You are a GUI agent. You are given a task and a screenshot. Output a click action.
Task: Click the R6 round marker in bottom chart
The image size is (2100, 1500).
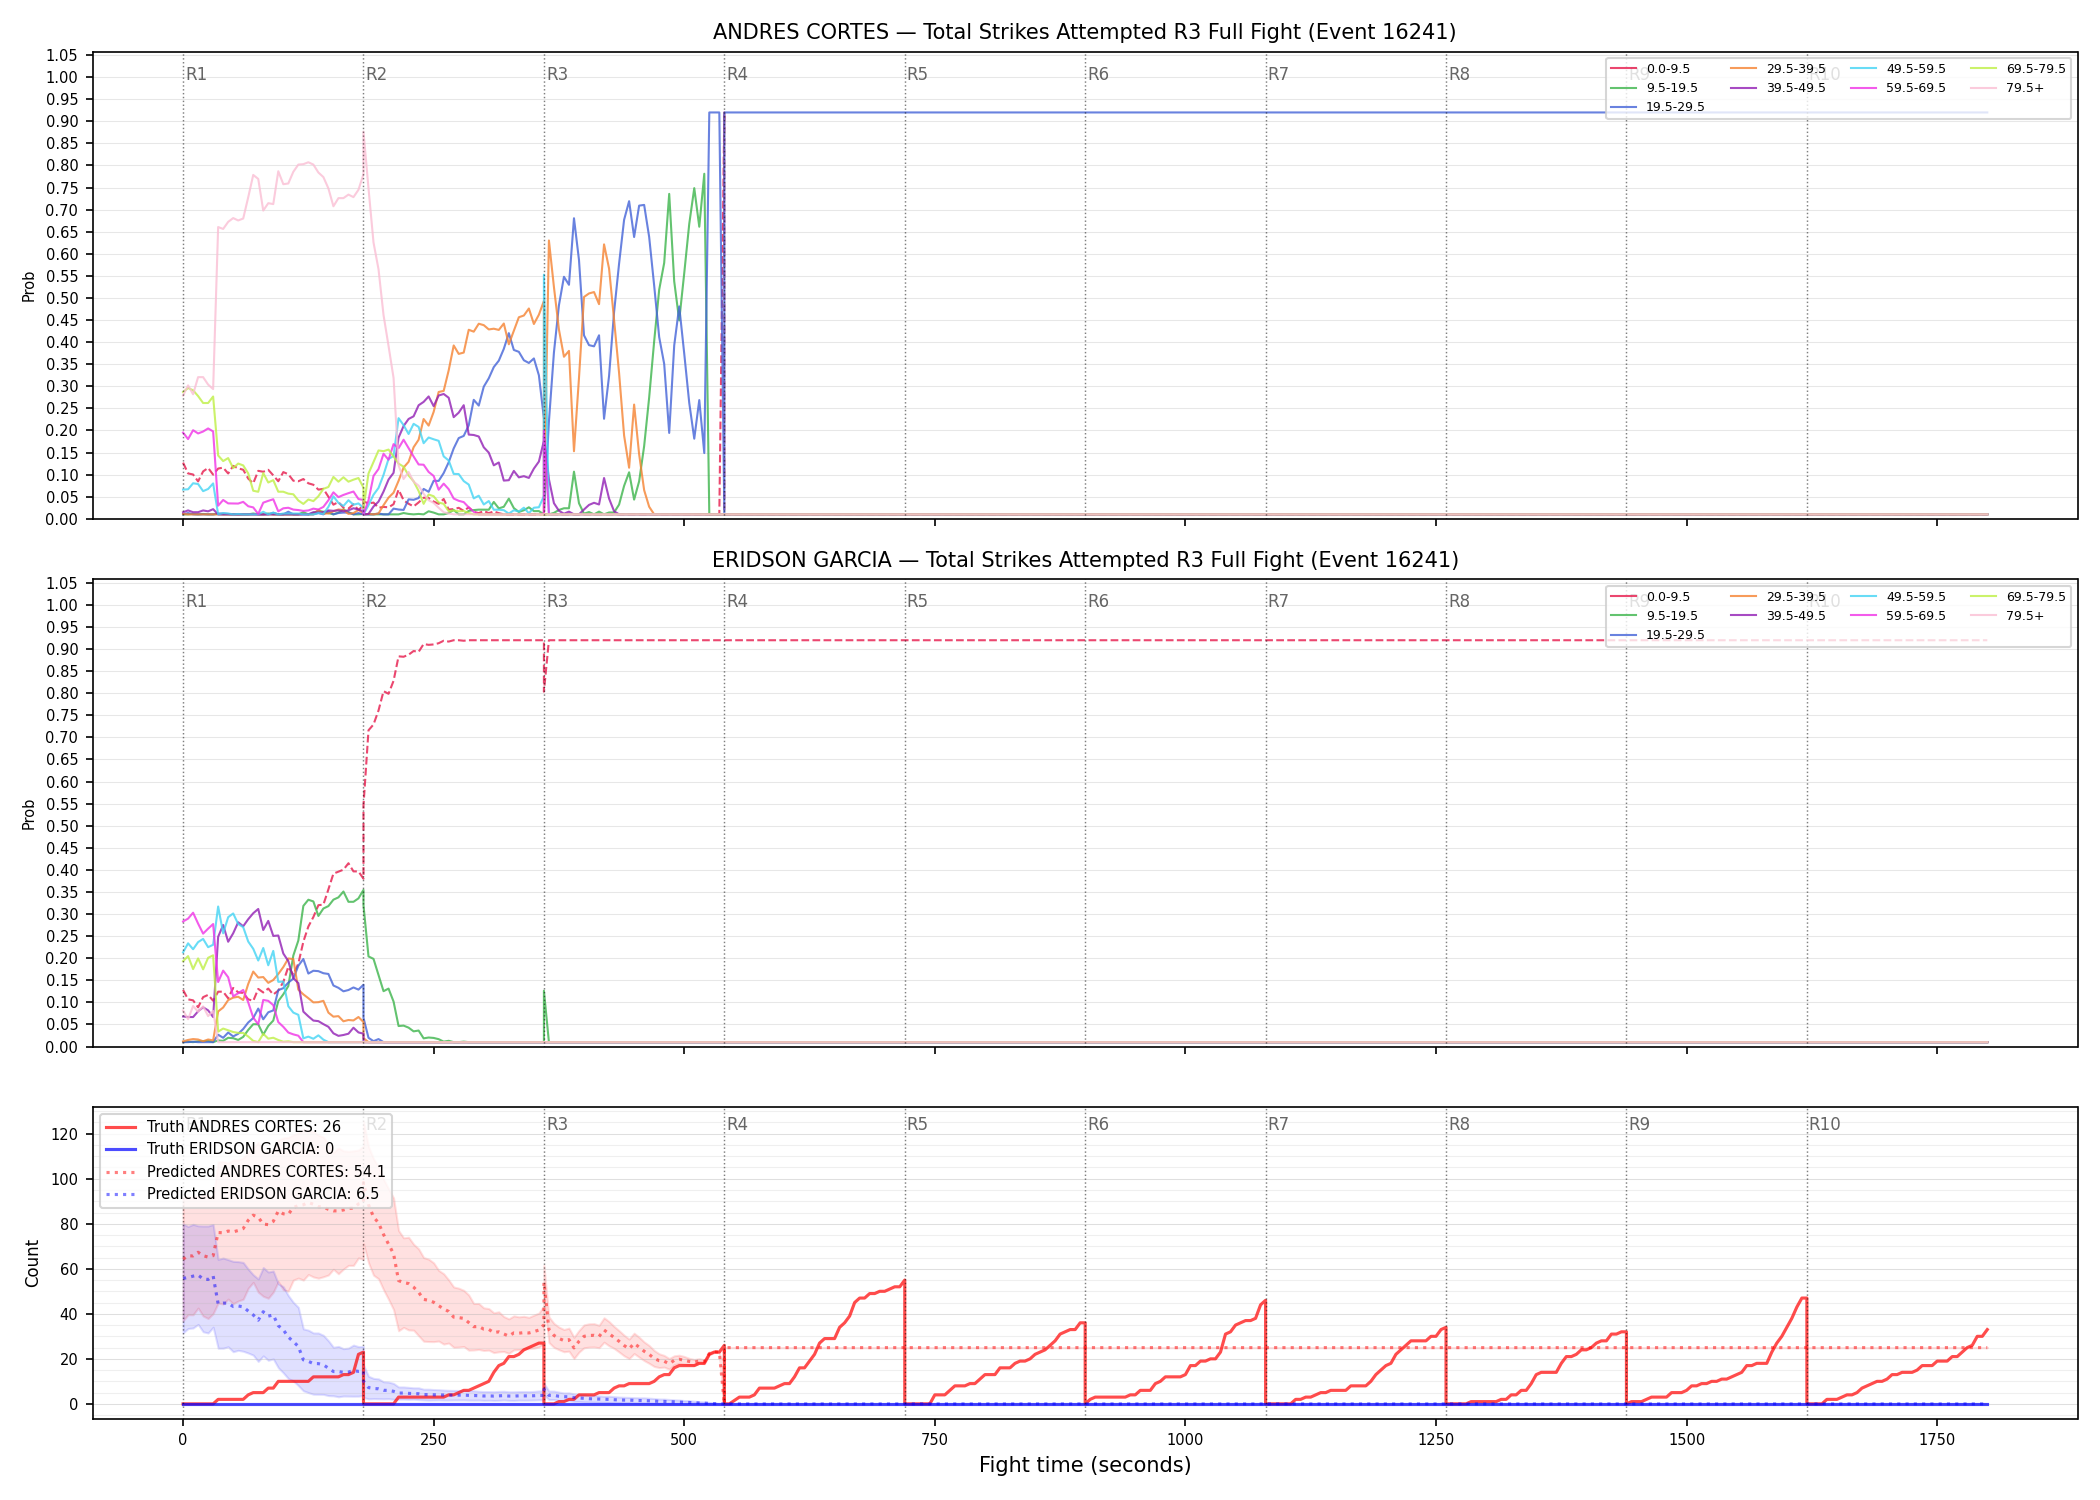coord(1098,1124)
